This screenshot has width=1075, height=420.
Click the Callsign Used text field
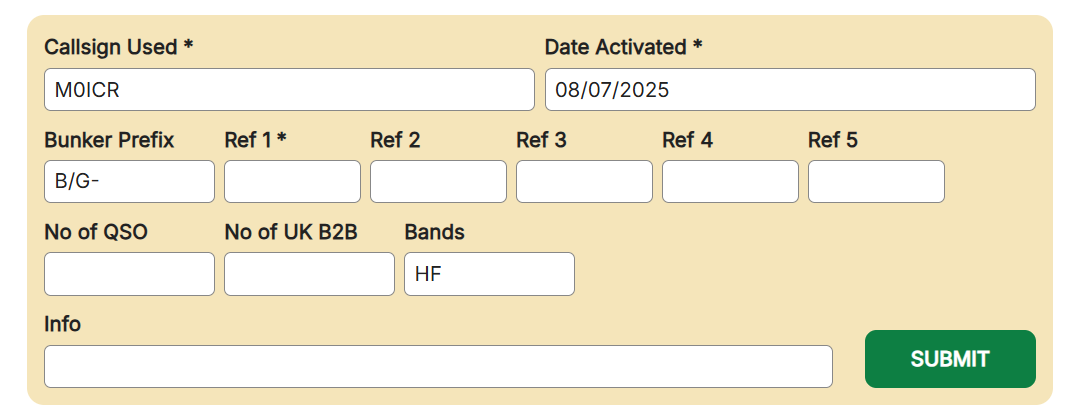pyautogui.click(x=289, y=90)
